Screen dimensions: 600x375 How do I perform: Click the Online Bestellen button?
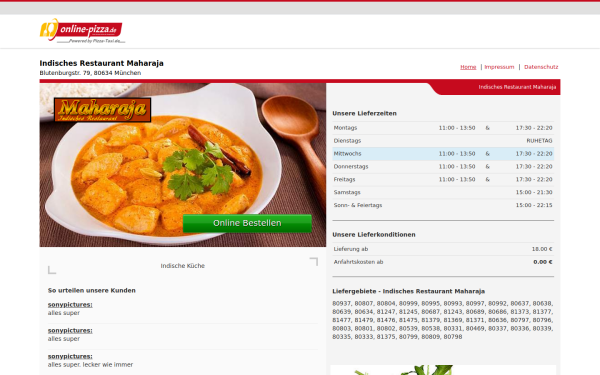[247, 223]
